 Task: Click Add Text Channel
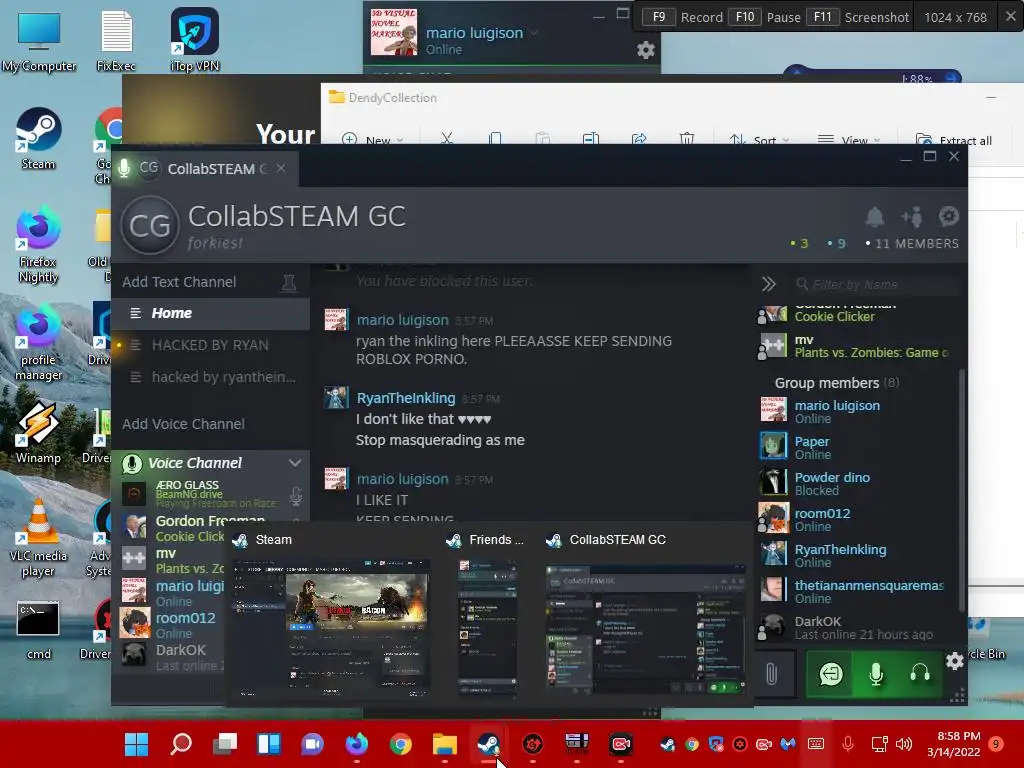(179, 282)
